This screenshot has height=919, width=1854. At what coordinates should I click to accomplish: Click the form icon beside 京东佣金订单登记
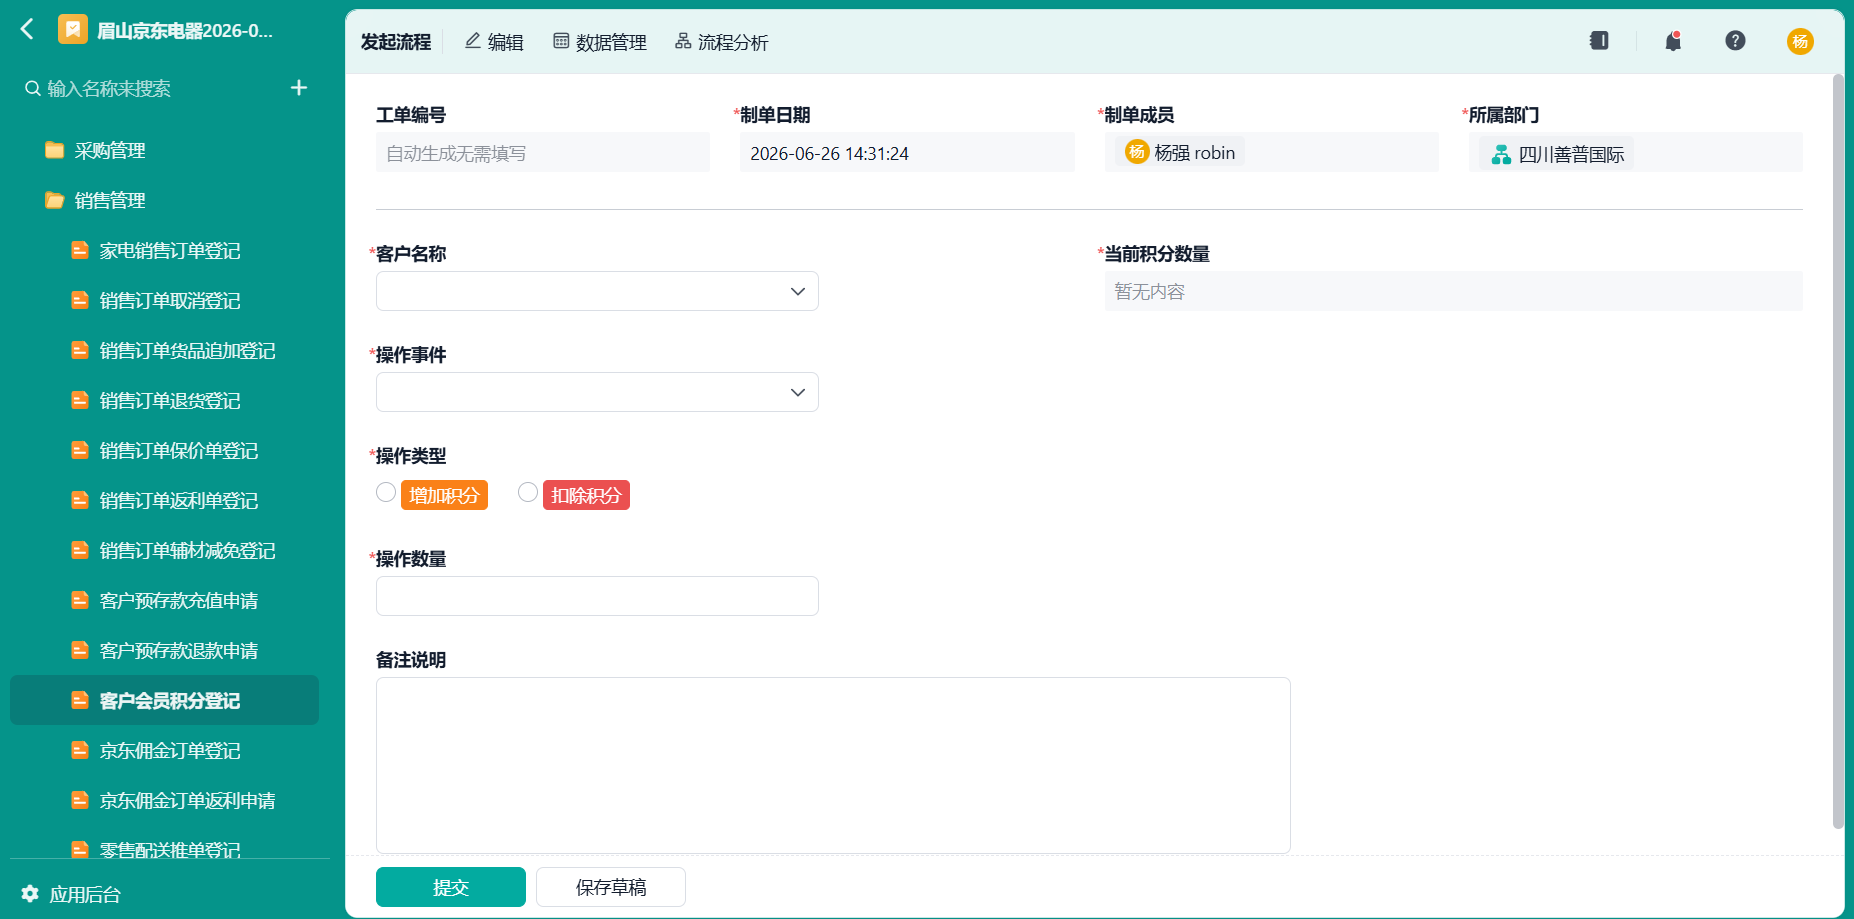[80, 750]
